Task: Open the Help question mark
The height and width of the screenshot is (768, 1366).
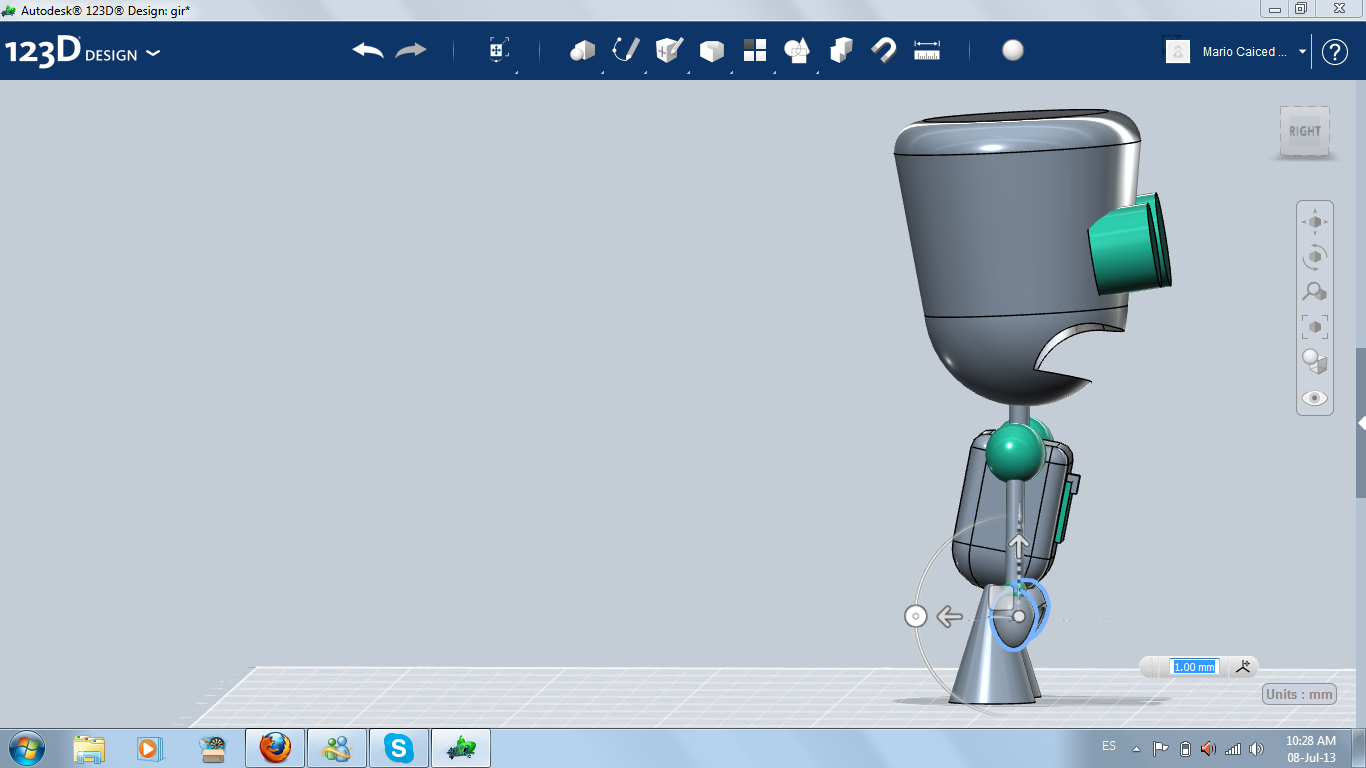Action: tap(1335, 52)
